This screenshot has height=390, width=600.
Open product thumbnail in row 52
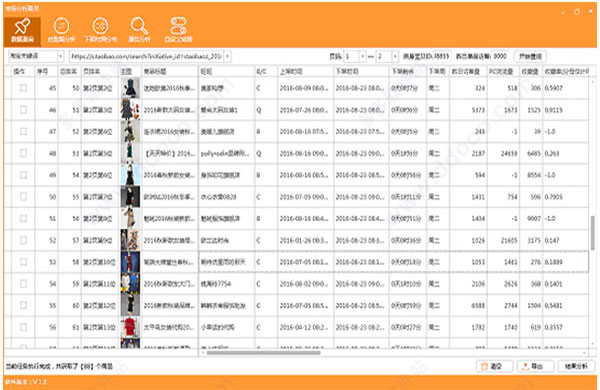pyautogui.click(x=130, y=240)
